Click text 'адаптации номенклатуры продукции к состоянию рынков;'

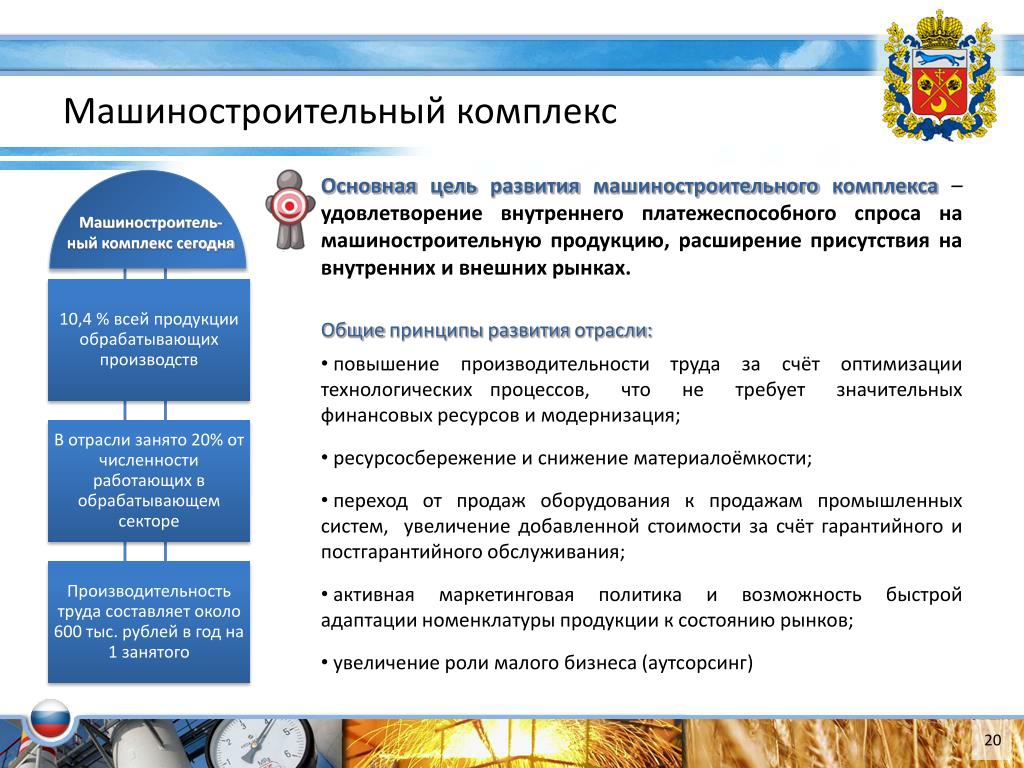pyautogui.click(x=587, y=620)
